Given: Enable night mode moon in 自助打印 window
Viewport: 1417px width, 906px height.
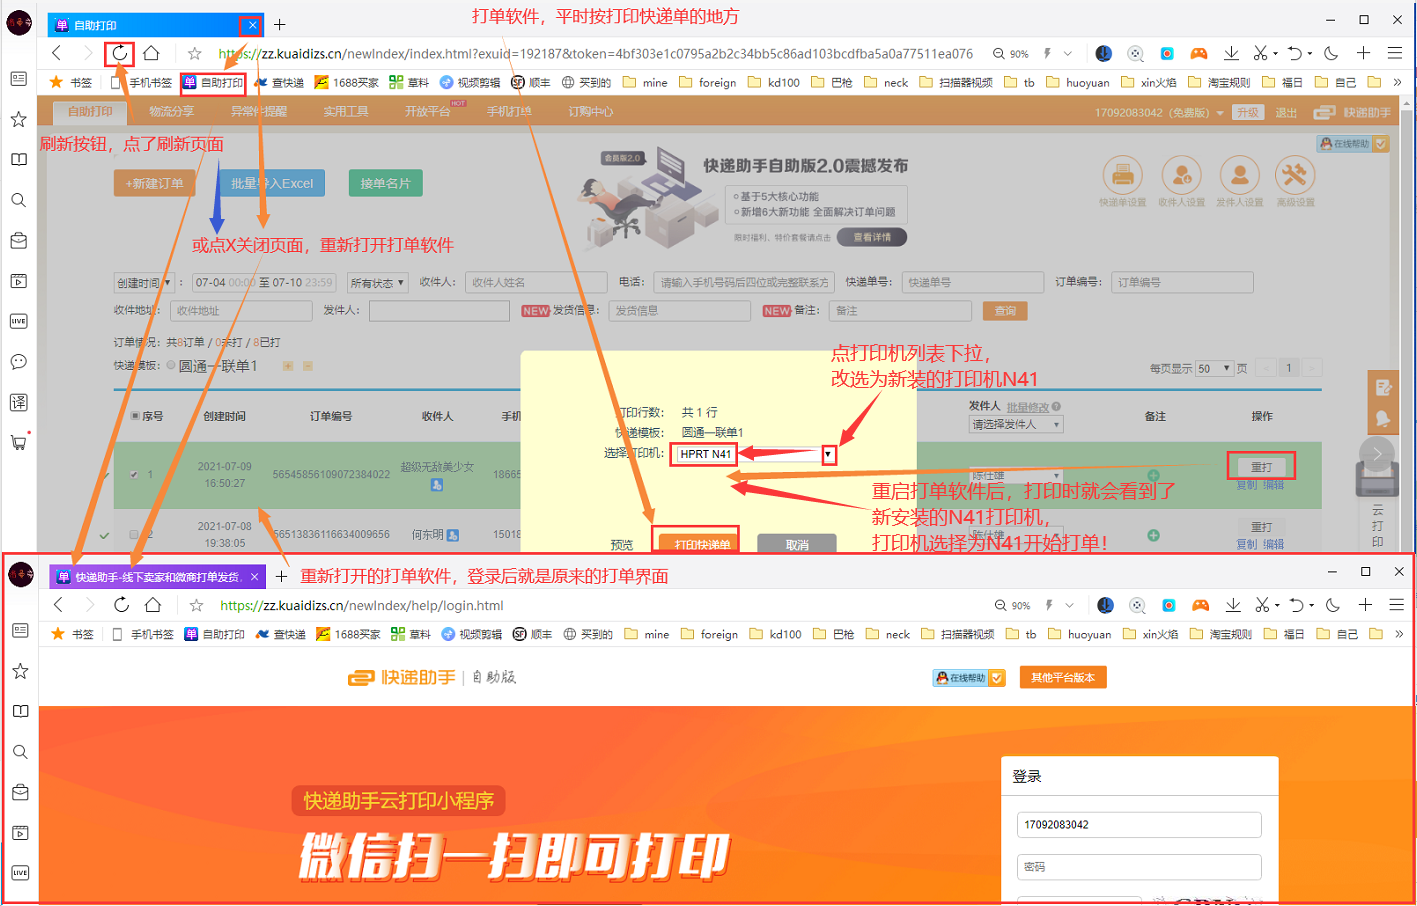Looking at the screenshot, I should 1331,53.
